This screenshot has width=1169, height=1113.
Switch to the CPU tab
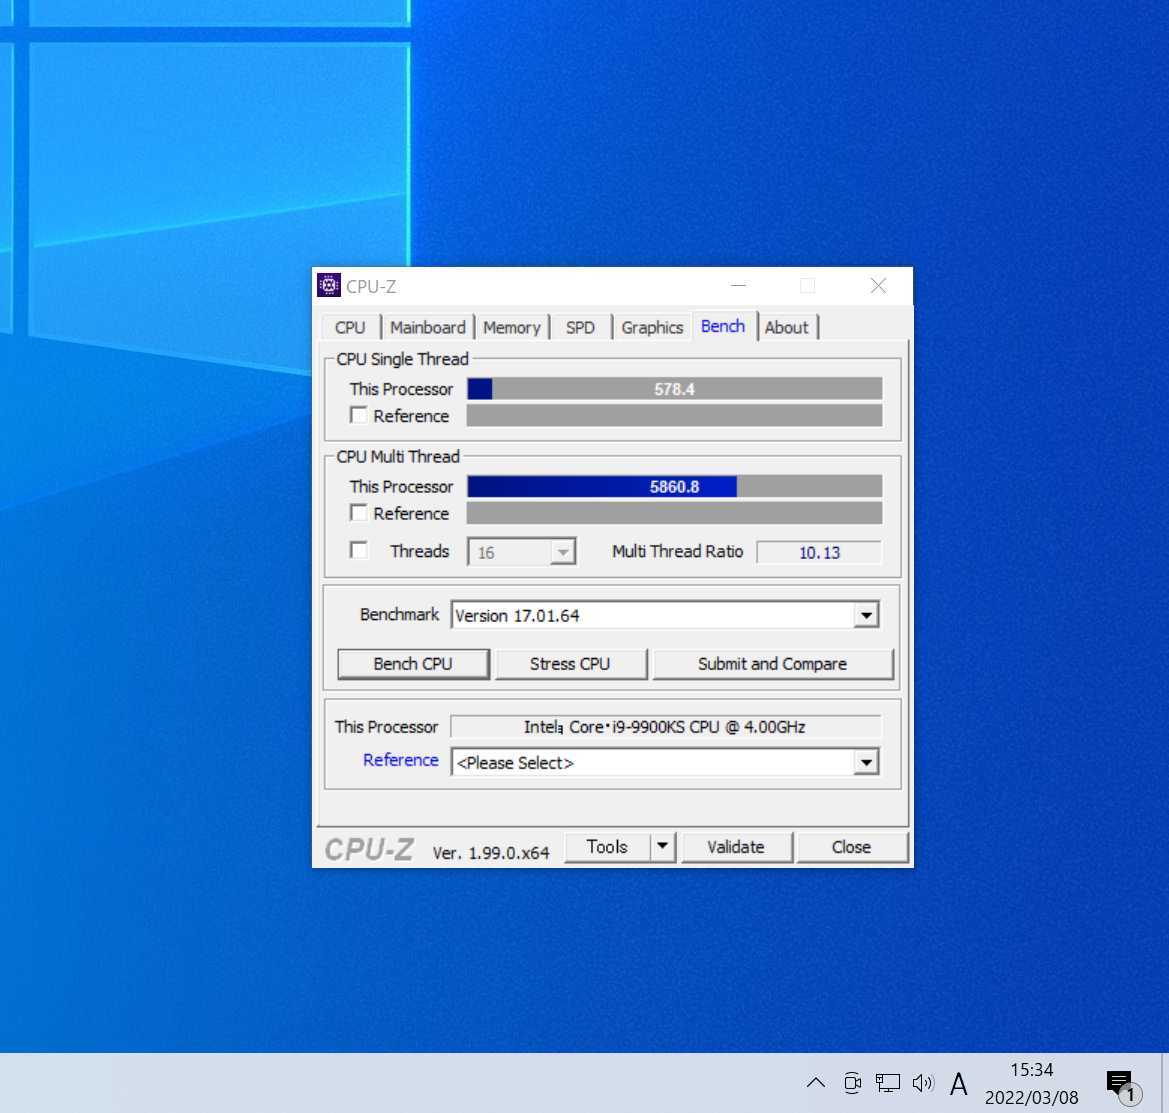pos(350,327)
